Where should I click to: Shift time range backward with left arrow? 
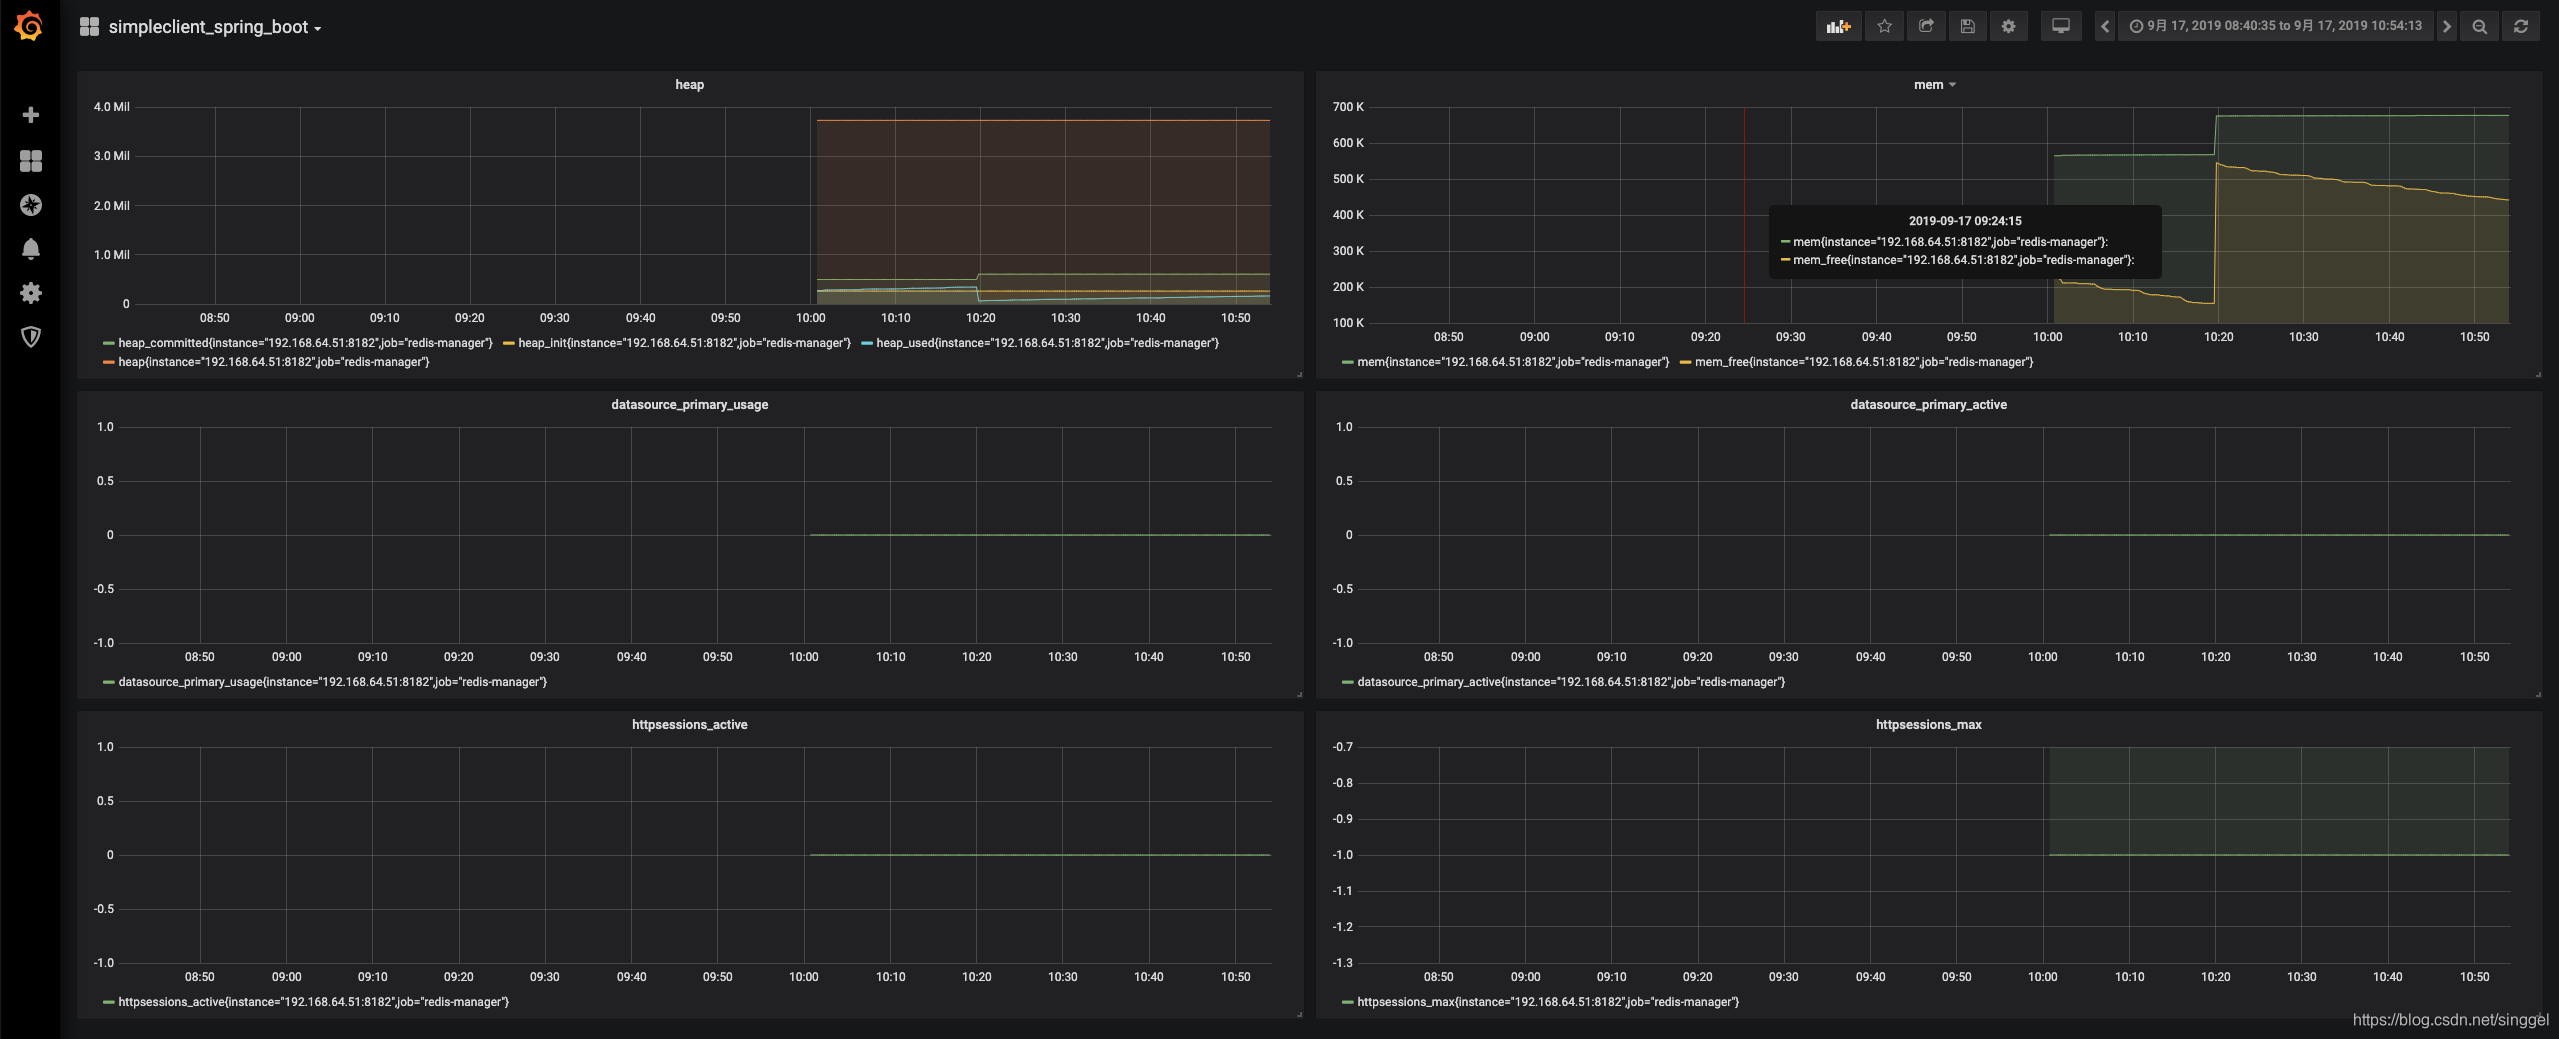[2105, 26]
